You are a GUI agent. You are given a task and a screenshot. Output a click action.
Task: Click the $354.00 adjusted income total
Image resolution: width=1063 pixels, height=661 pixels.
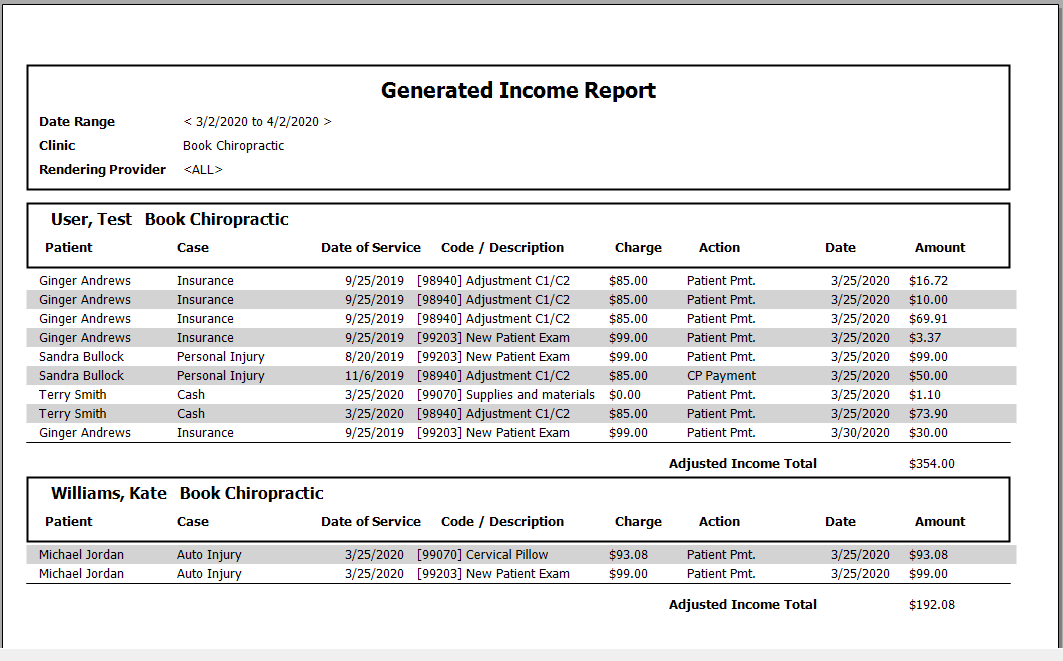click(931, 464)
